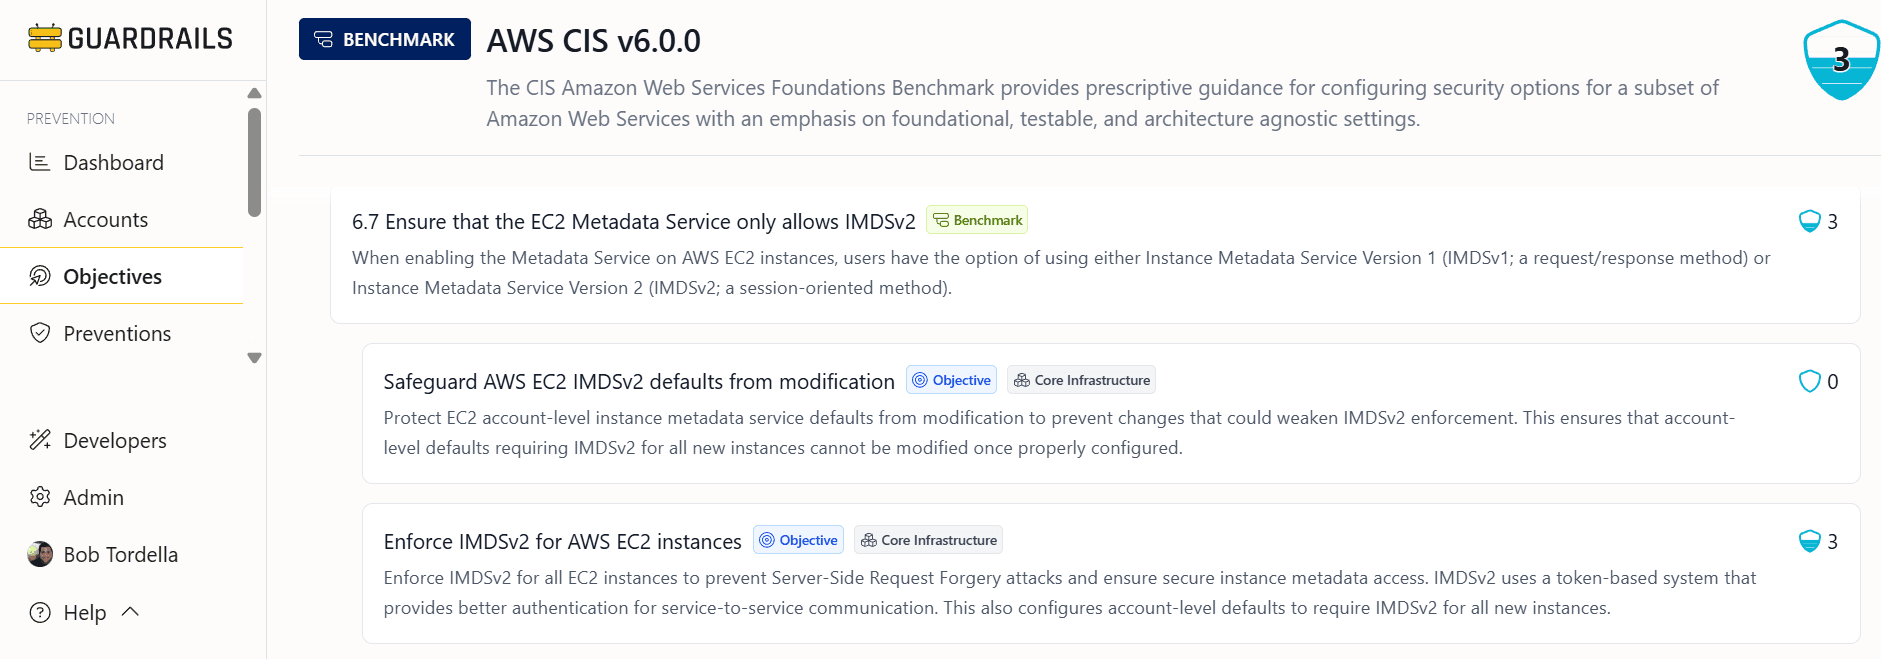1881x659 pixels.
Task: Click the sidebar scrollbar thumb
Action: click(254, 162)
